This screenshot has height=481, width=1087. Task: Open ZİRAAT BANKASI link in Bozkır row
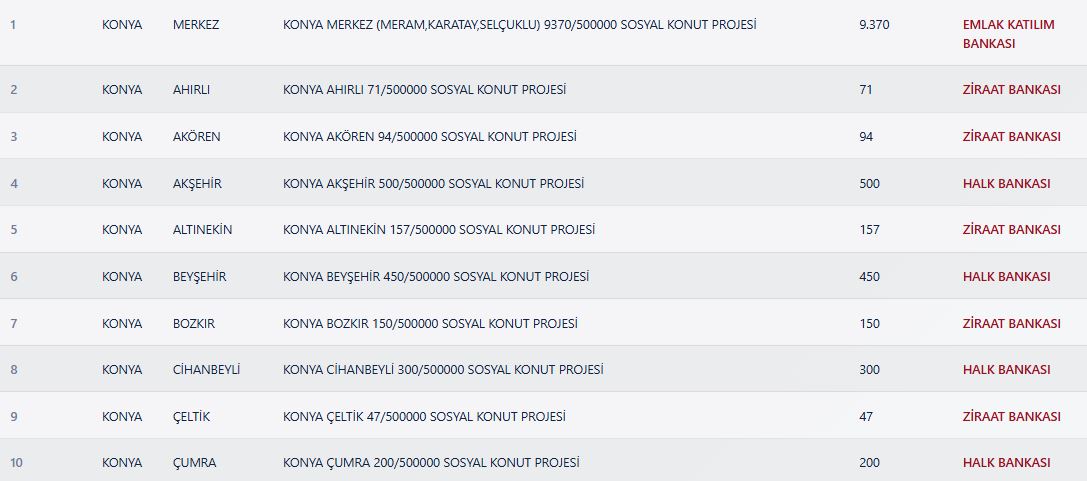[1011, 324]
